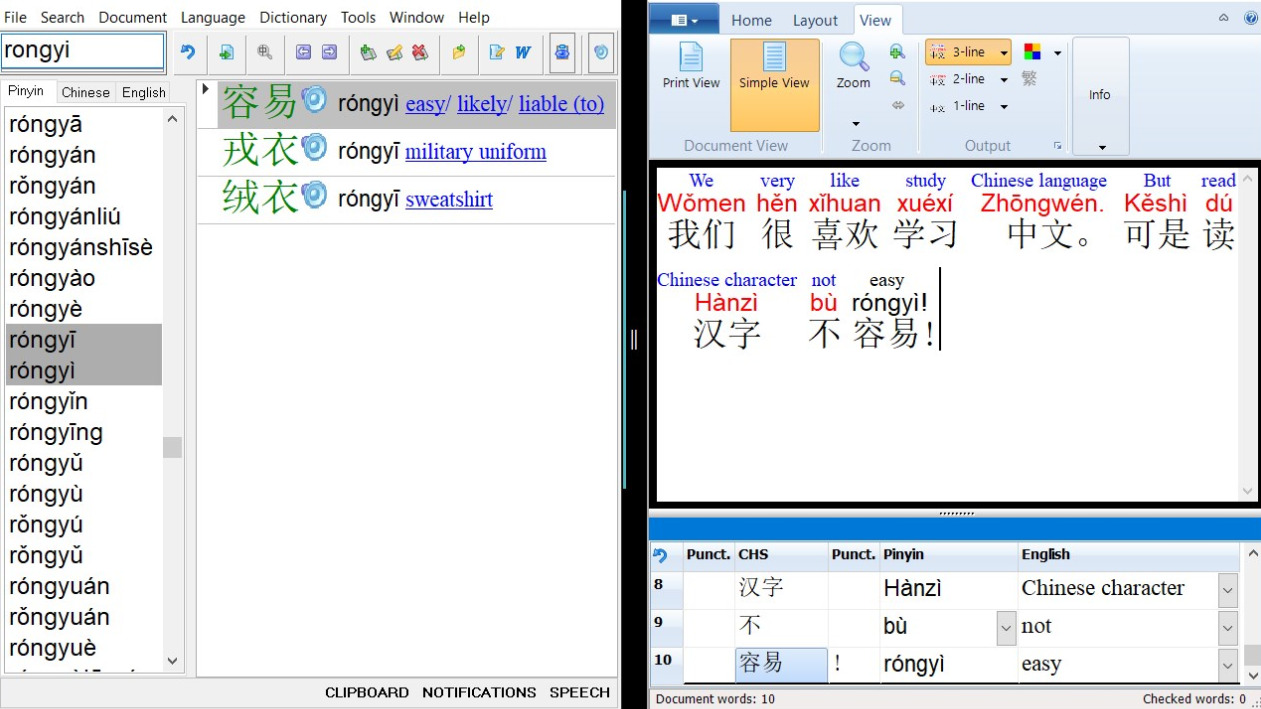Open the English dropdown for 'easy' row
The width and height of the screenshot is (1261, 709).
tap(1228, 665)
